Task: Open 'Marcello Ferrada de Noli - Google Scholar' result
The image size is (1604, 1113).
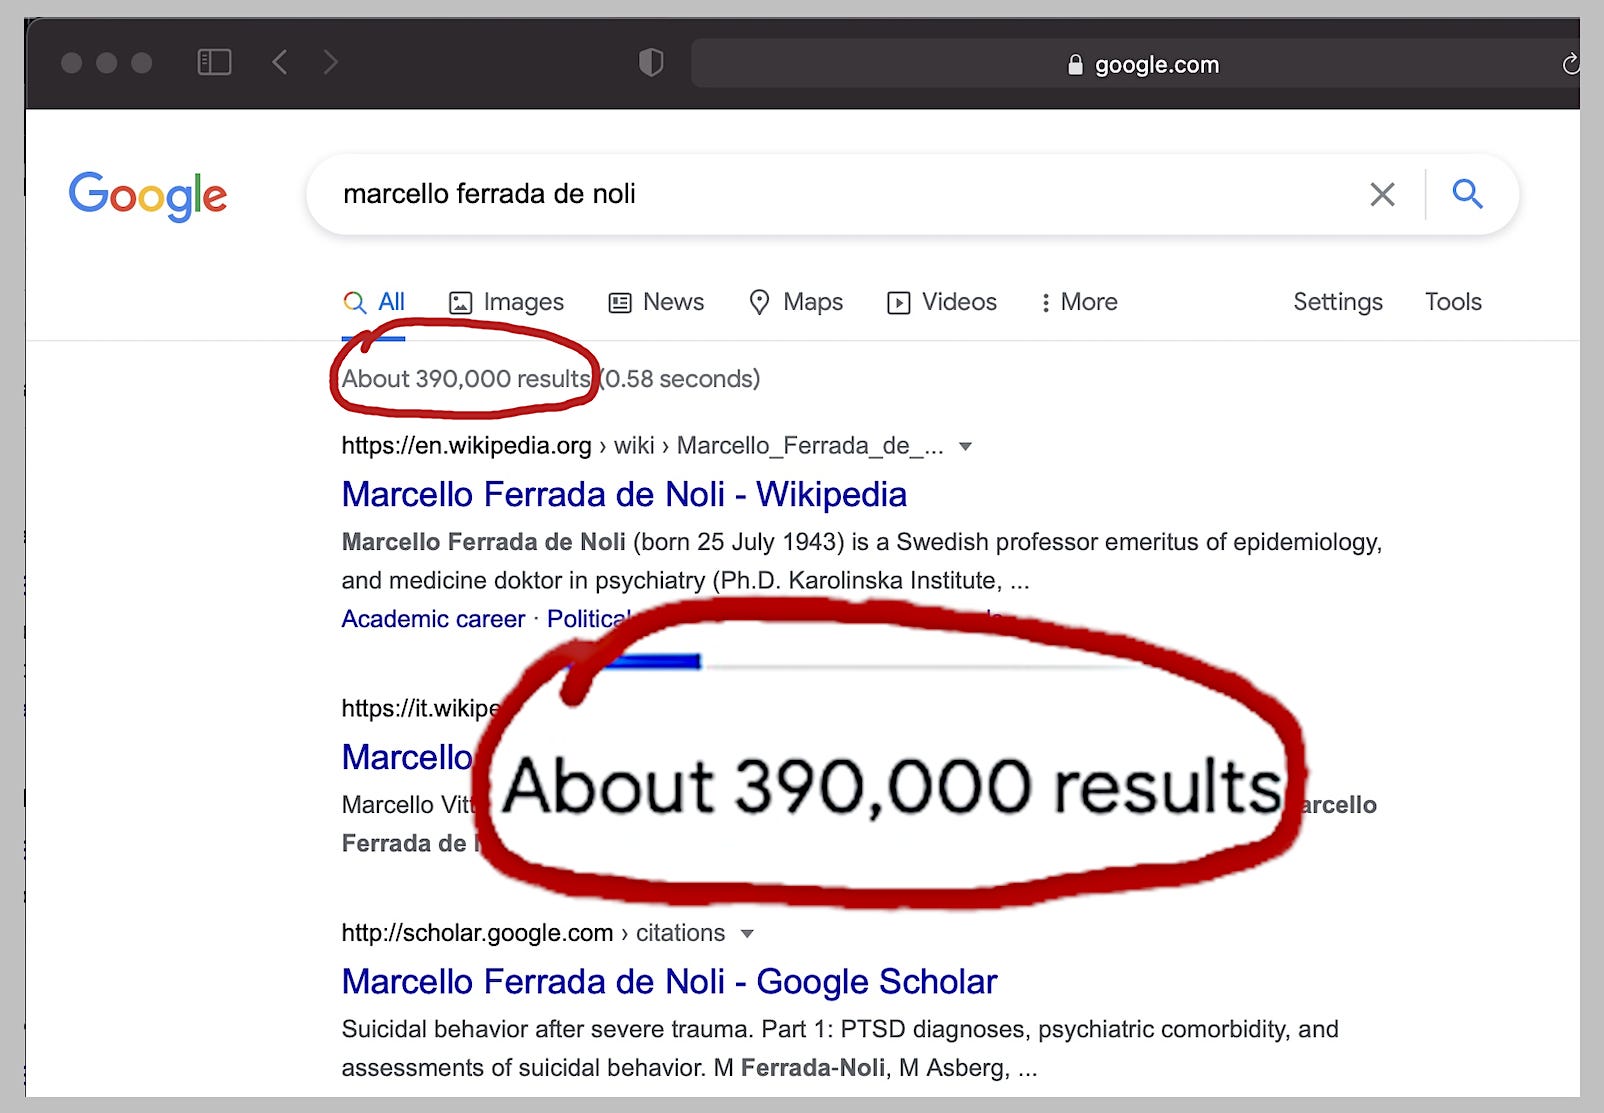Action: point(669,981)
